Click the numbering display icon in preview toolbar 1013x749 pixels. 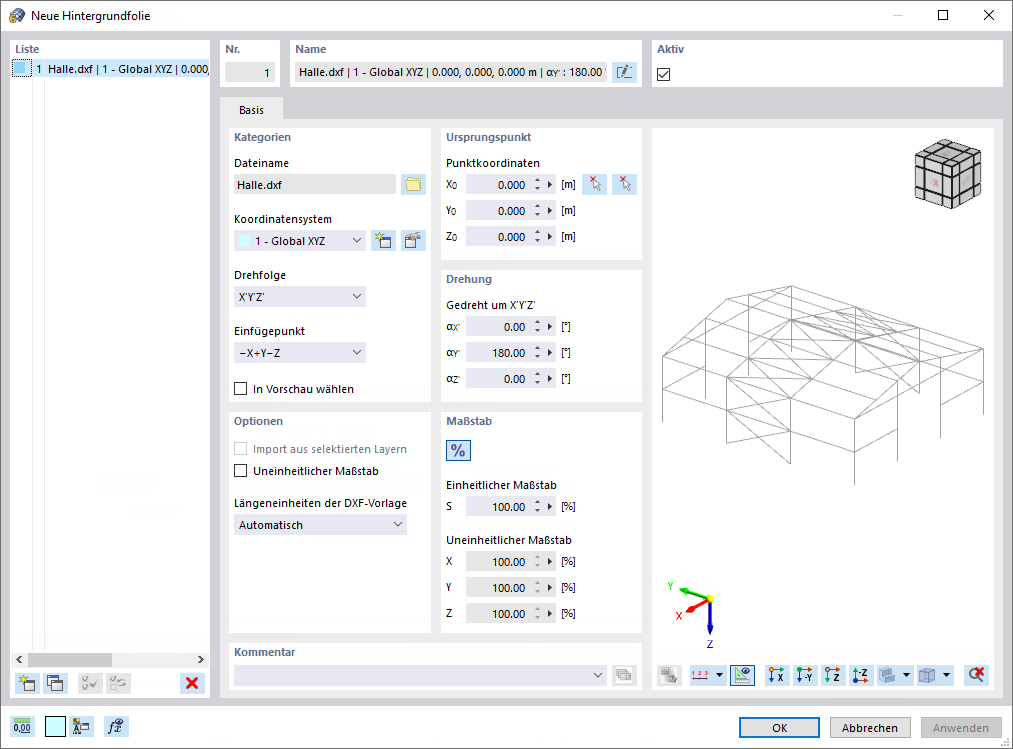[700, 675]
